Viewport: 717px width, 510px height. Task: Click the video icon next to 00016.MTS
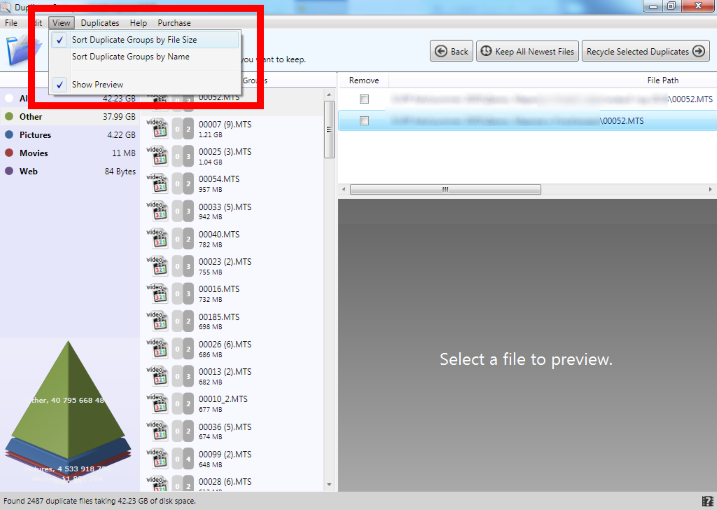coord(156,293)
